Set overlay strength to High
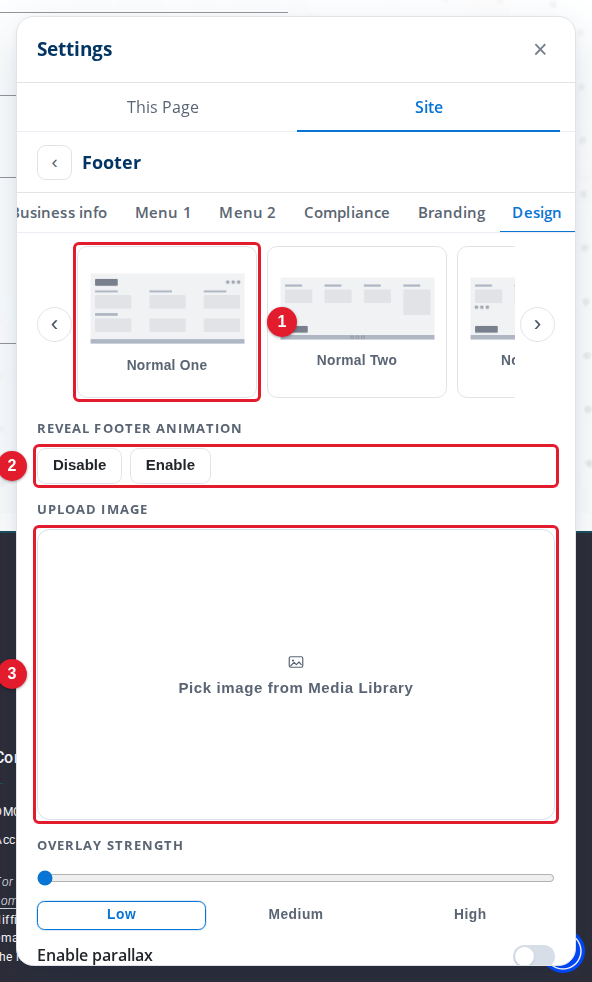This screenshot has width=592, height=982. 470,915
